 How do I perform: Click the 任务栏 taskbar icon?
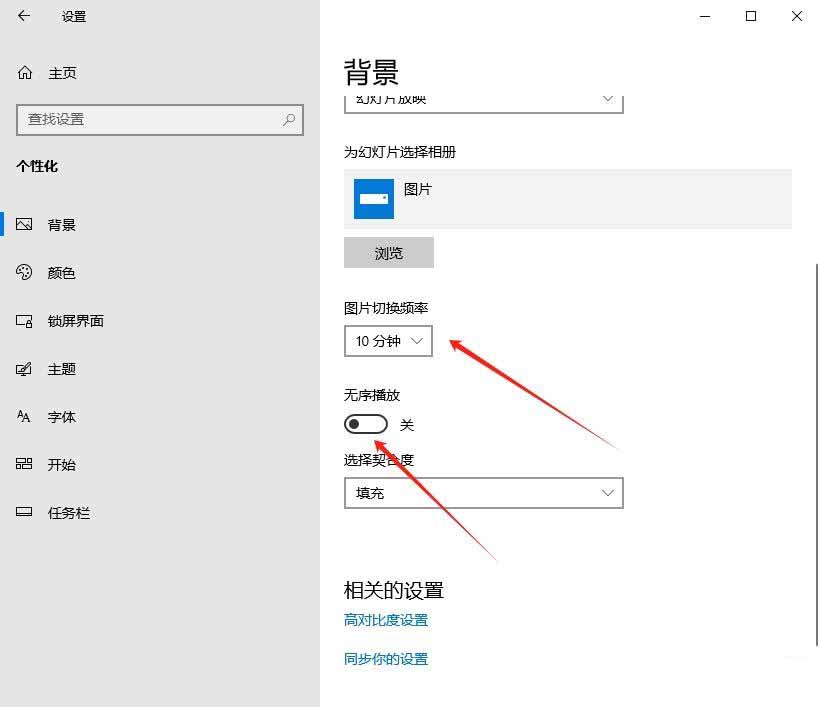click(x=24, y=512)
